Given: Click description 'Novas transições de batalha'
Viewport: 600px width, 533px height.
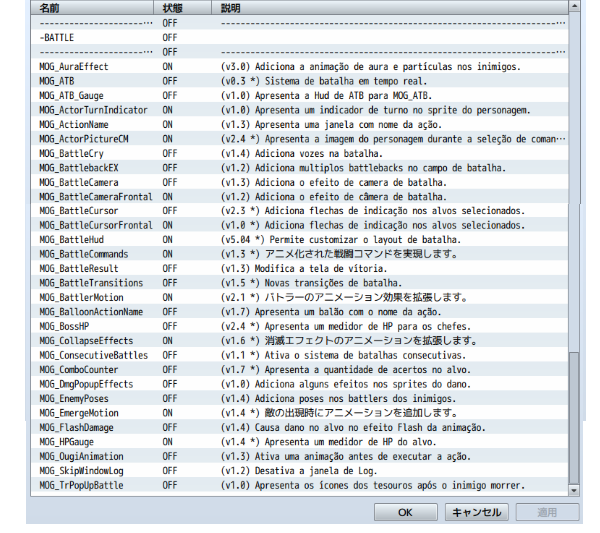Looking at the screenshot, I should pyautogui.click(x=333, y=283).
